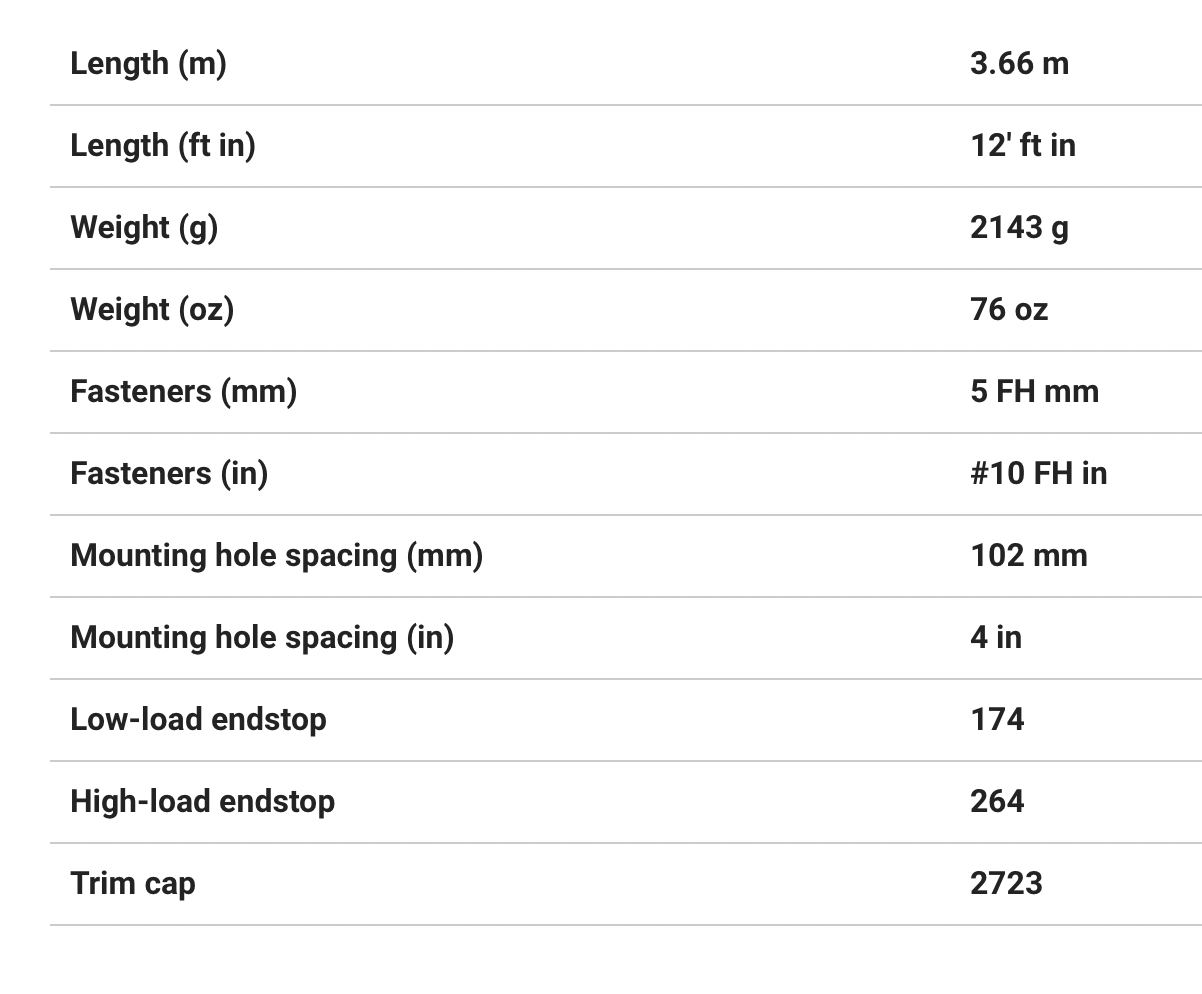Select the 5 FH mm value

[x=1034, y=391]
